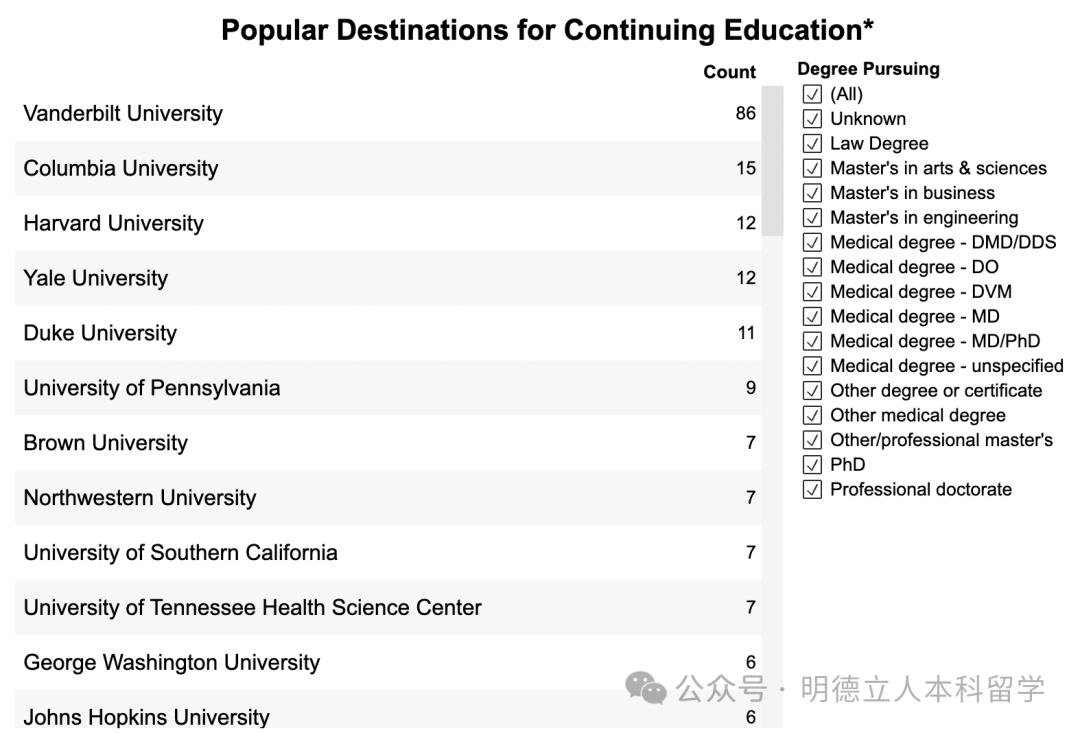Toggle Other medical degree checkbox
This screenshot has width=1080, height=733.
tap(812, 416)
